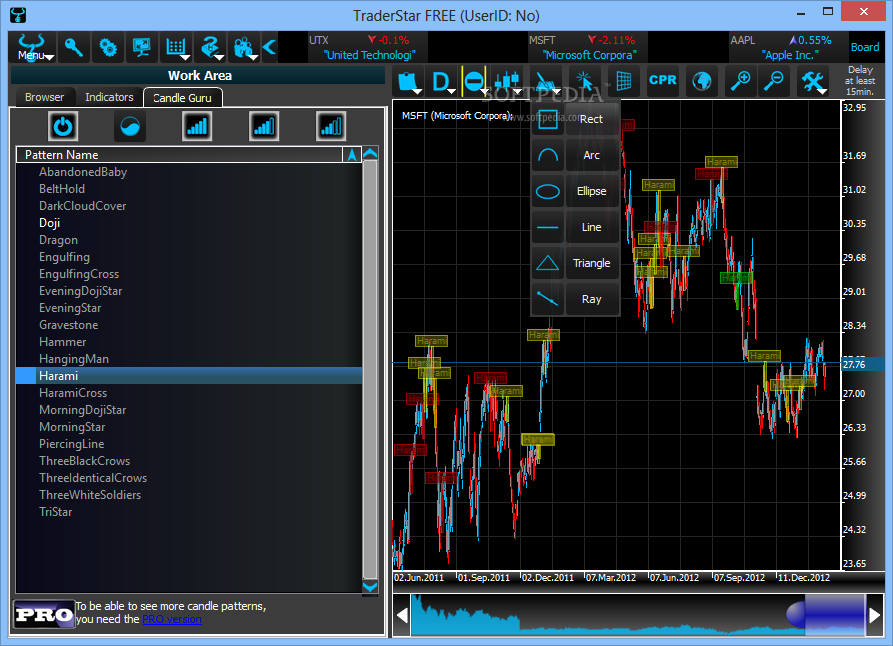Viewport: 893px width, 646px height.
Task: Zoom out with magnifier minus
Action: [x=773, y=81]
